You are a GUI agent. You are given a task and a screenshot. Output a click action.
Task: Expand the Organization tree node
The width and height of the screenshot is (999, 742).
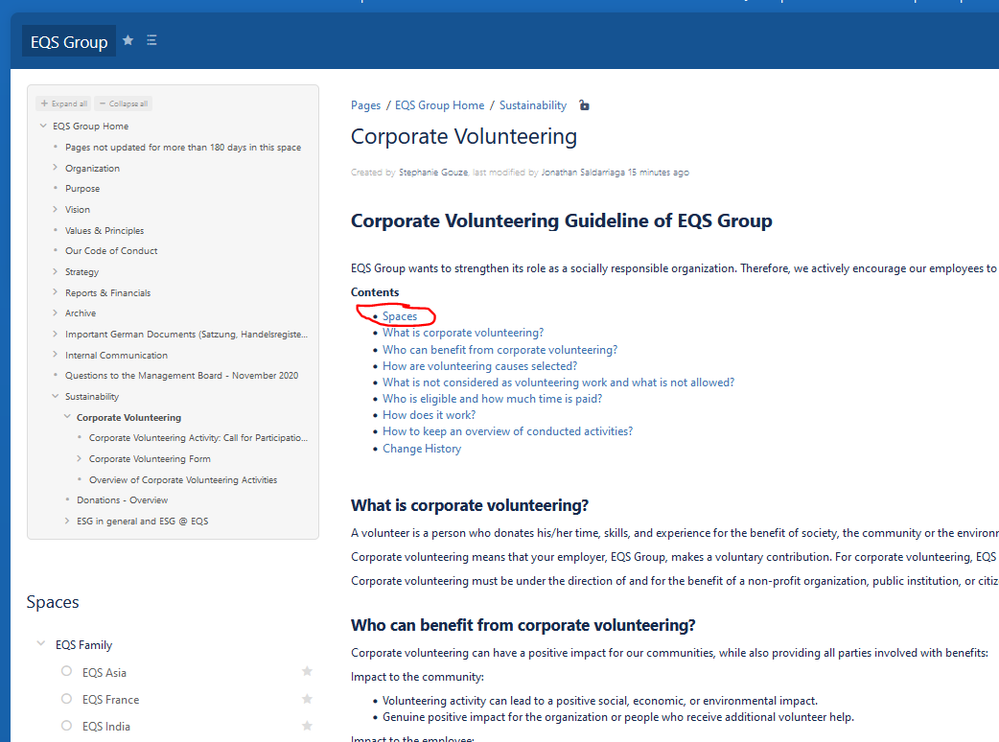tap(55, 168)
